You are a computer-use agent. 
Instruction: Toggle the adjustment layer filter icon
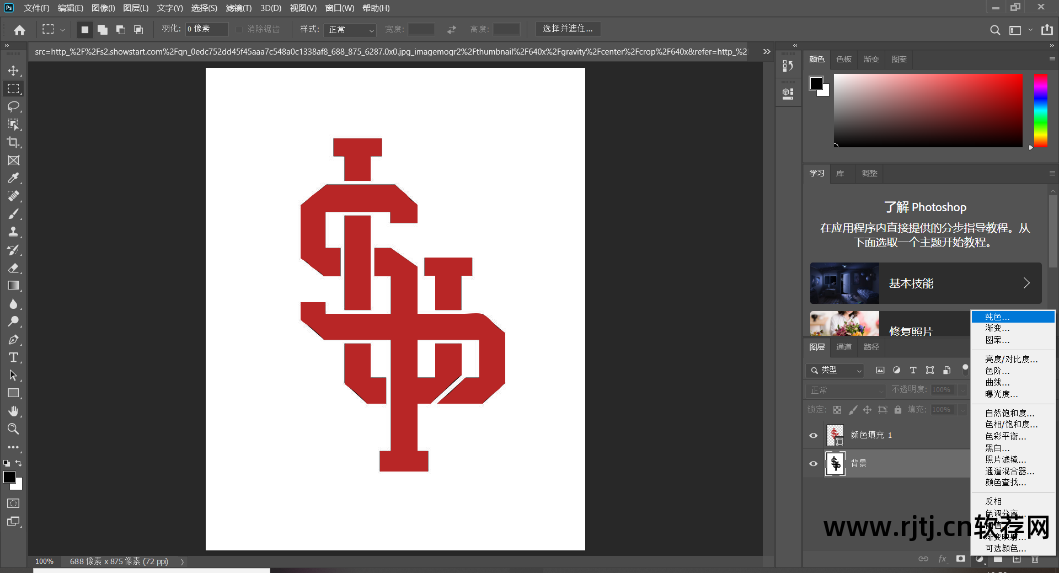coord(896,370)
